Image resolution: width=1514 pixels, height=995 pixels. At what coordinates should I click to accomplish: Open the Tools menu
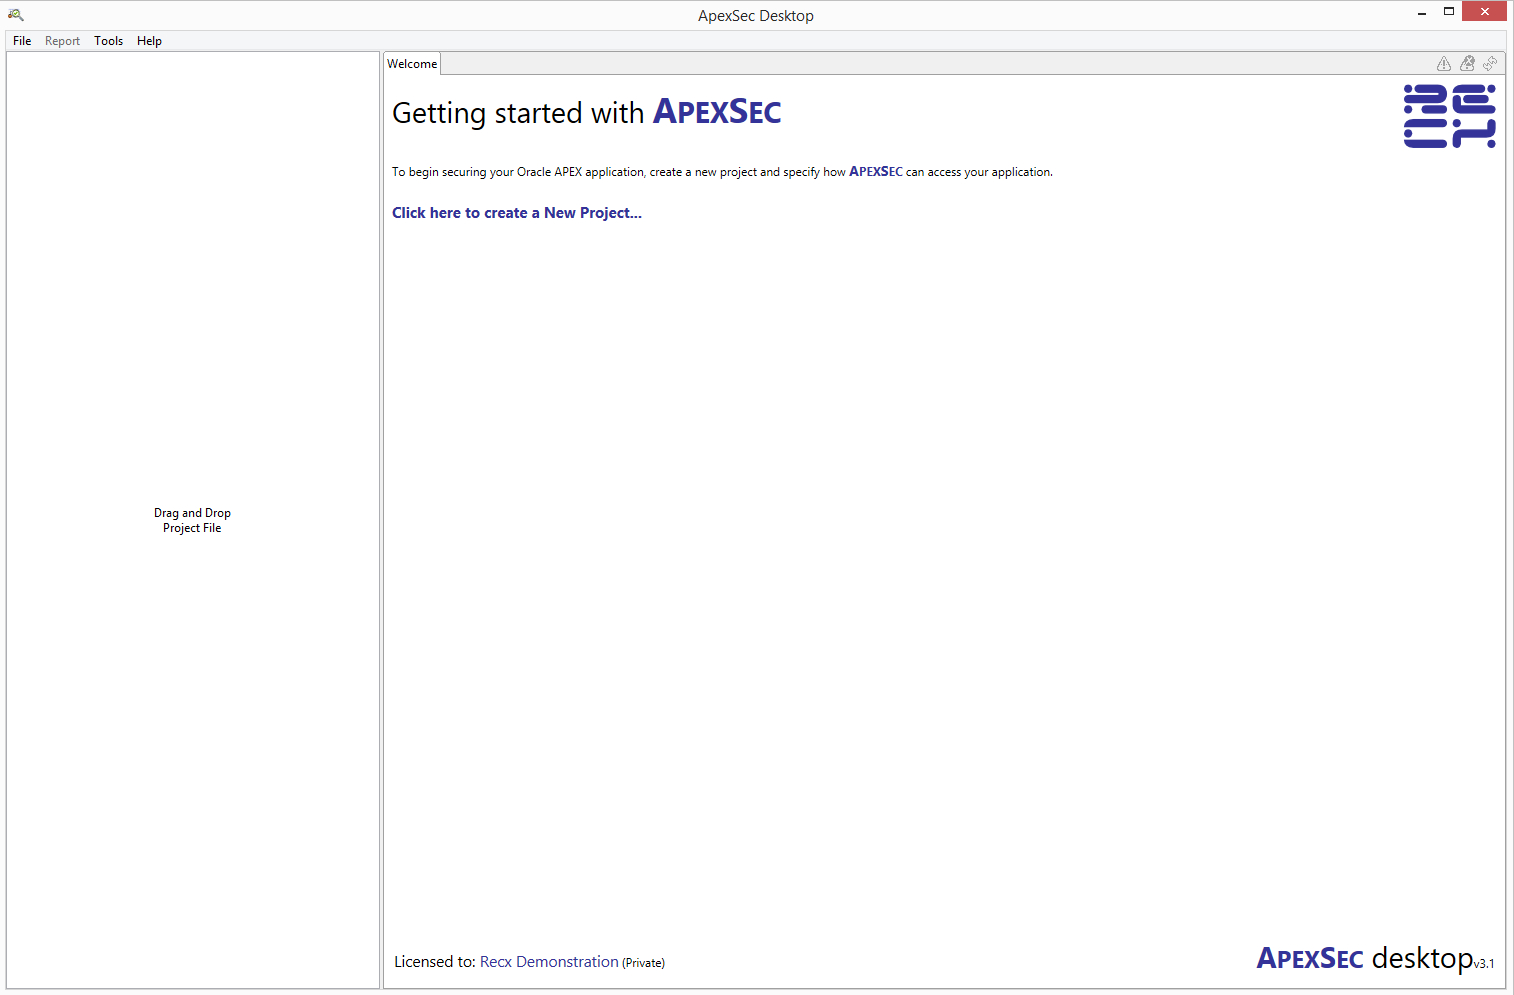click(x=109, y=41)
